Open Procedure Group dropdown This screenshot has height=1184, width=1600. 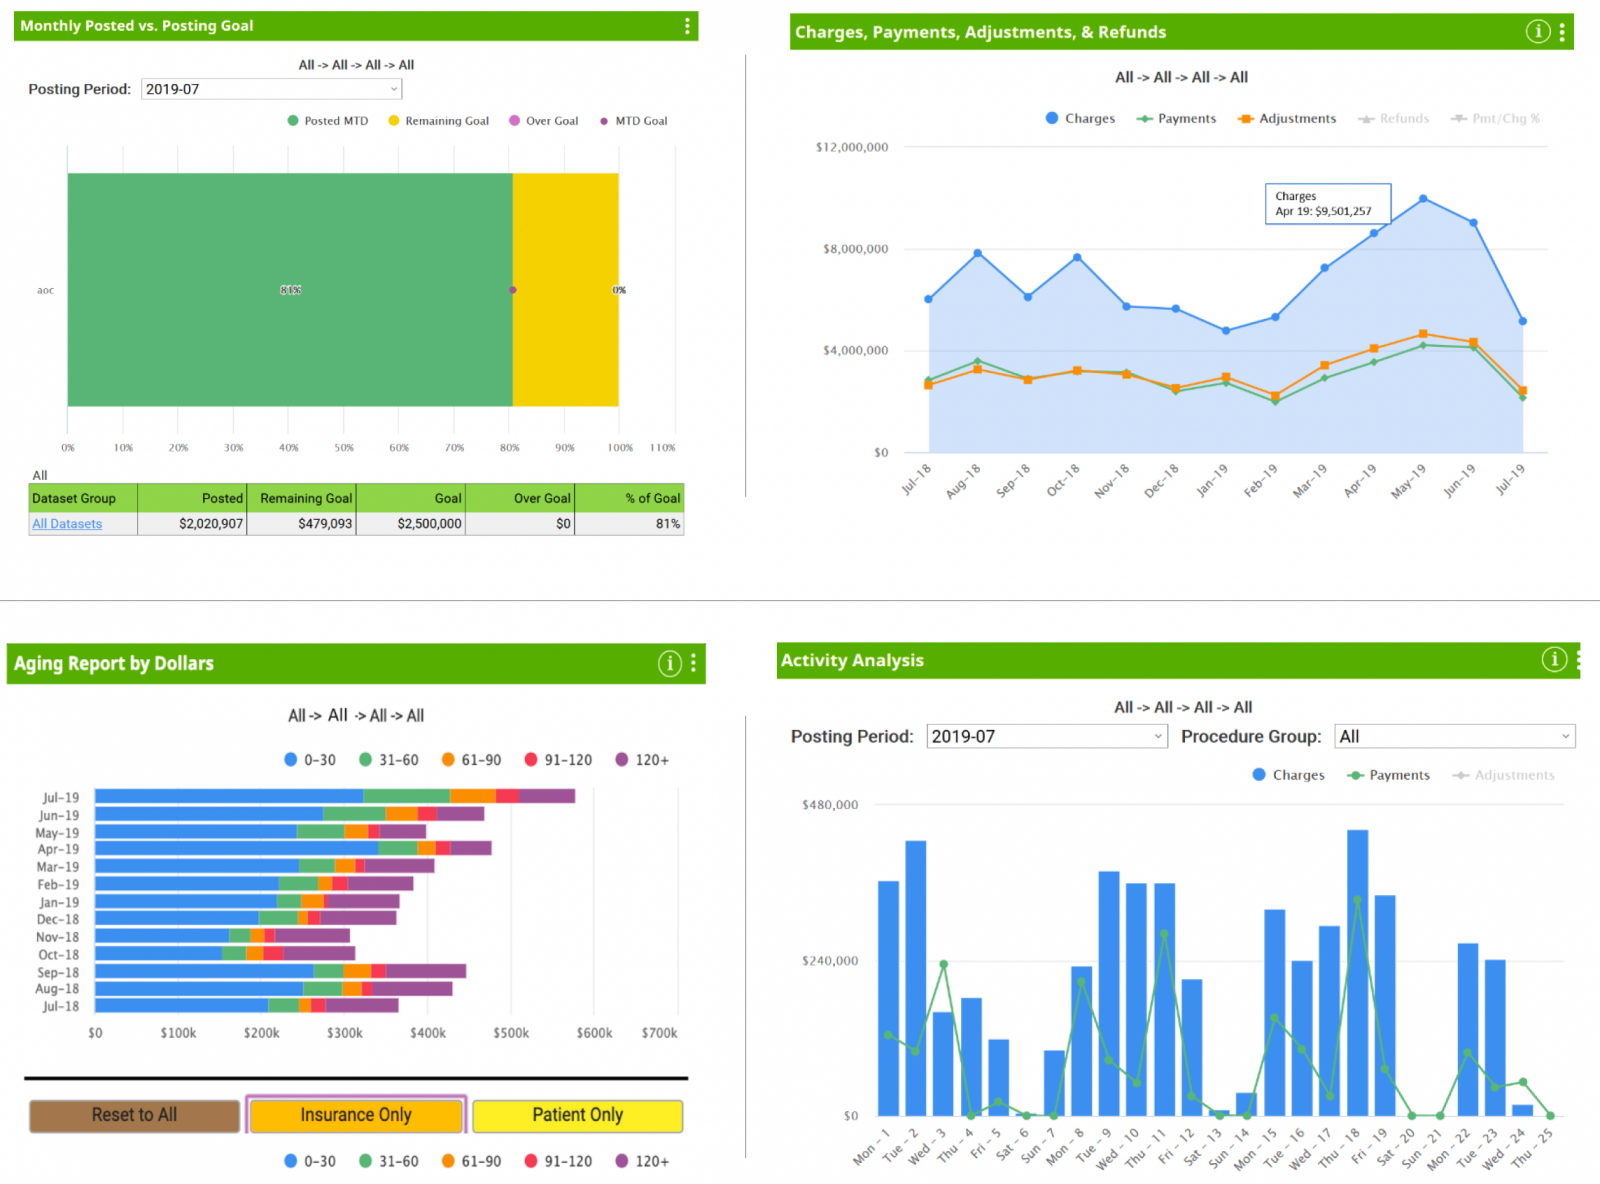point(1455,736)
